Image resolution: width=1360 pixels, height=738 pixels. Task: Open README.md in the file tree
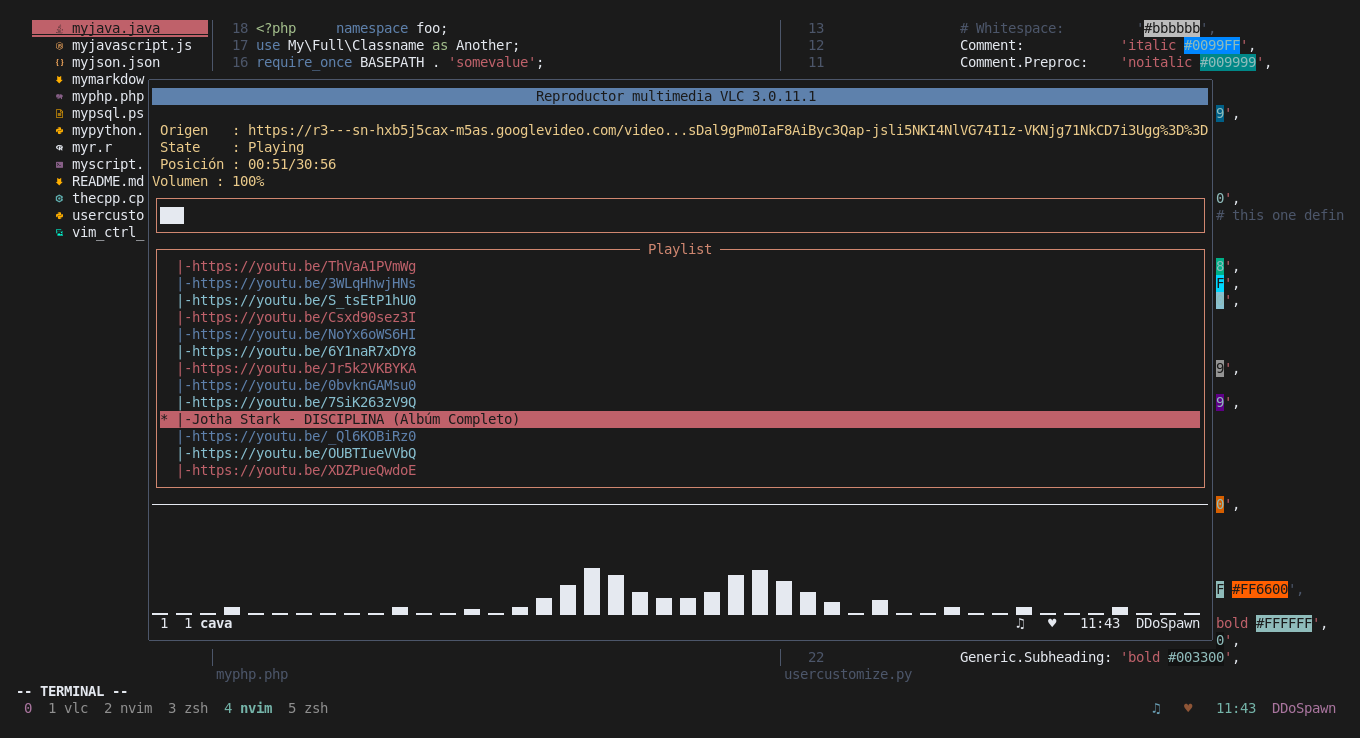[108, 181]
